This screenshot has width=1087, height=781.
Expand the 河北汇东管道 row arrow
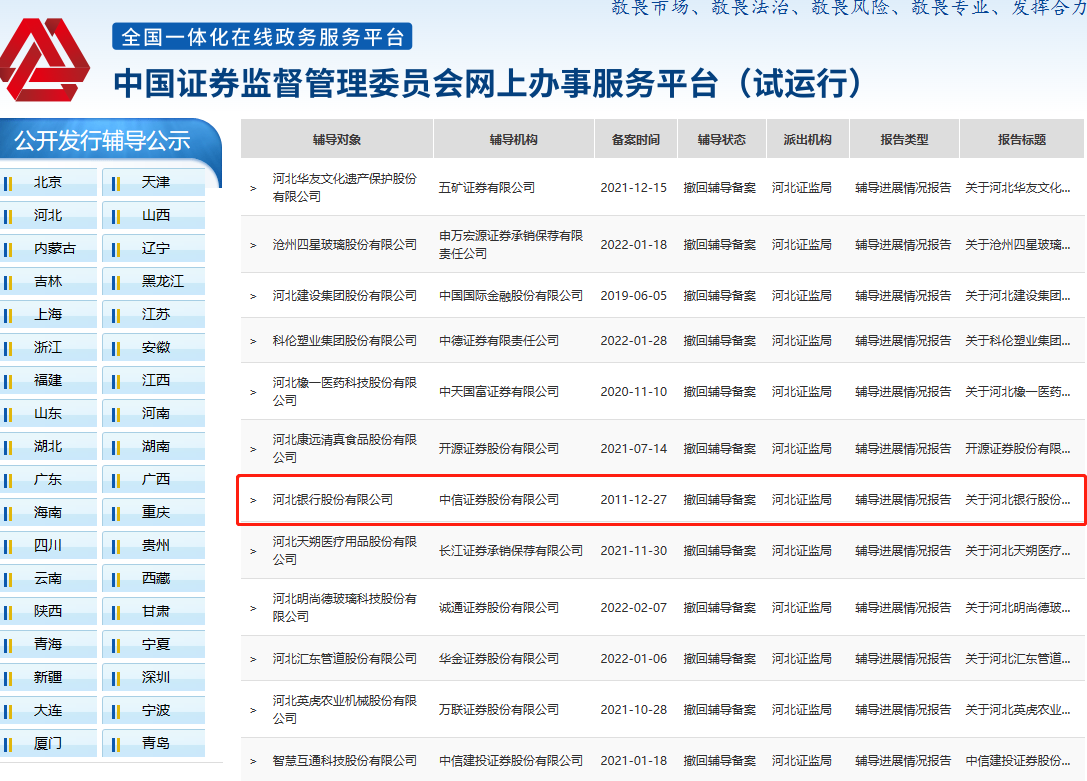[253, 660]
